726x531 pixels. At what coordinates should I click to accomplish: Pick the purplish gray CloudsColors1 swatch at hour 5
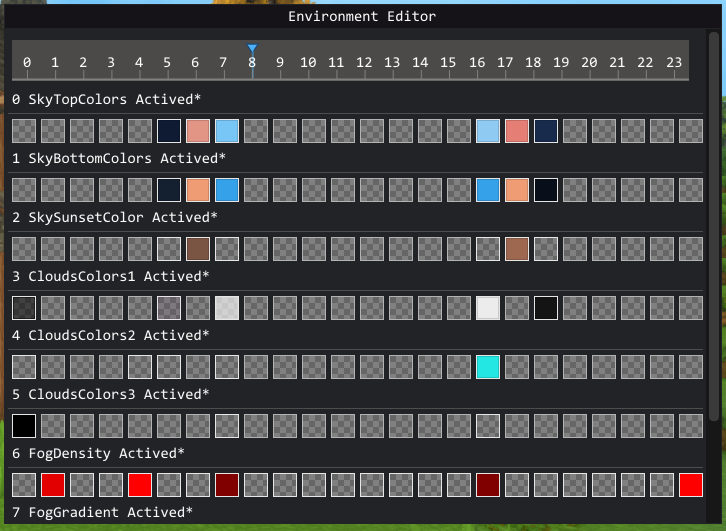169,308
